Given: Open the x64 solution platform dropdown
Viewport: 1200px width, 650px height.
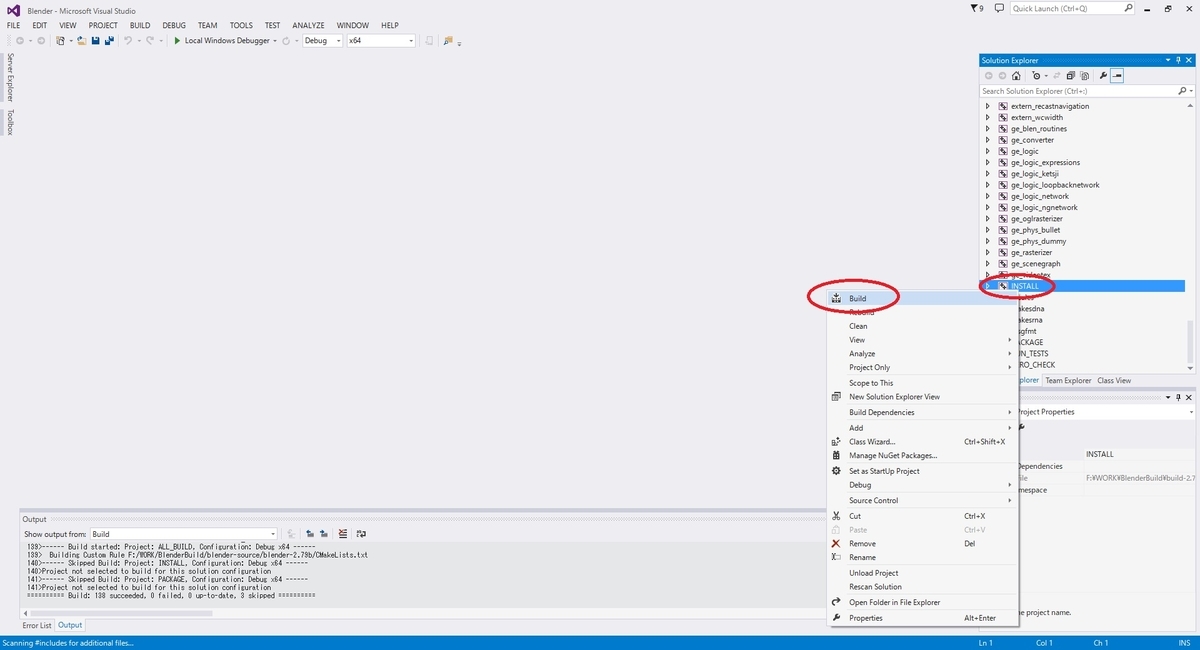Looking at the screenshot, I should point(380,41).
